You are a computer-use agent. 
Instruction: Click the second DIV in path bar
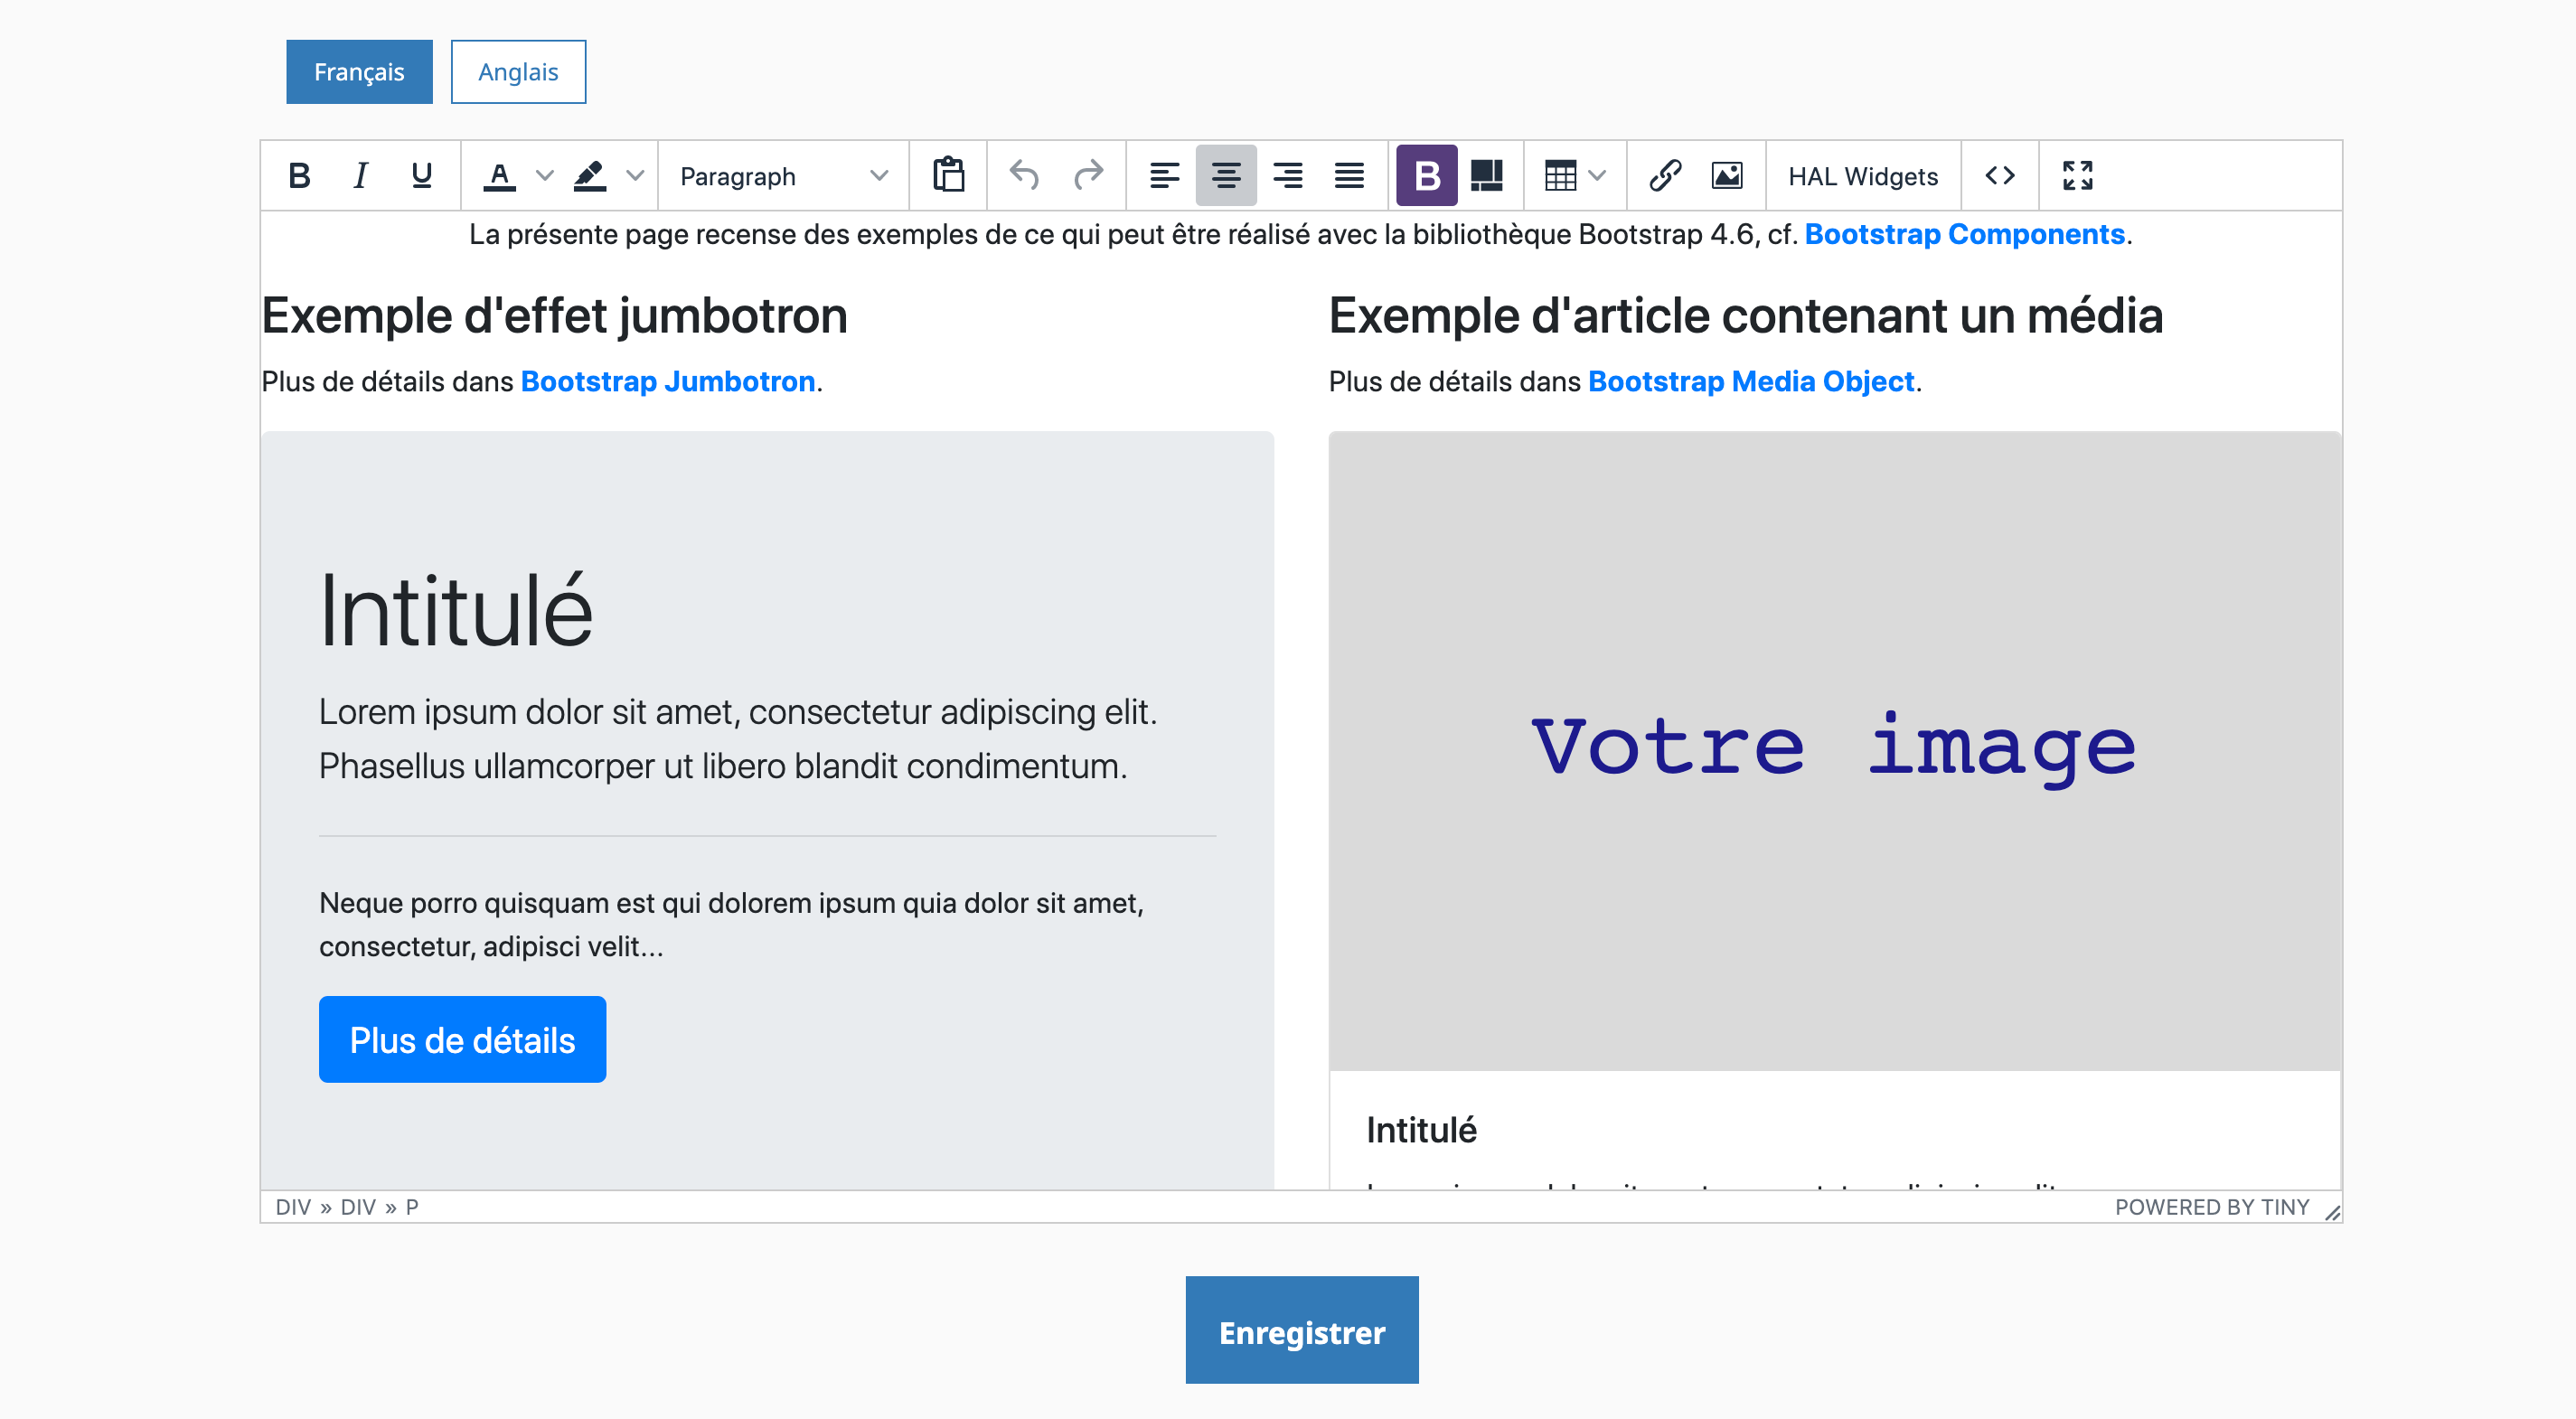tap(358, 1207)
